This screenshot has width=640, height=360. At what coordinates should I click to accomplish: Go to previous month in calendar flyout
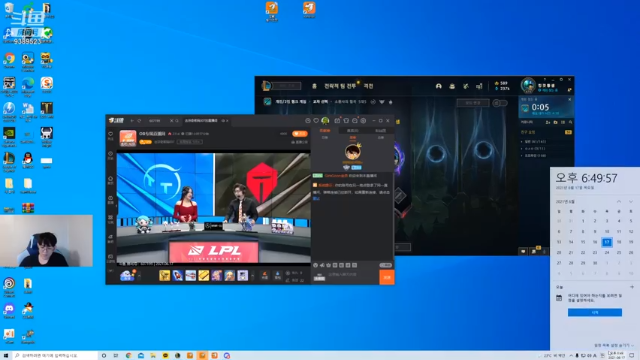(x=619, y=202)
